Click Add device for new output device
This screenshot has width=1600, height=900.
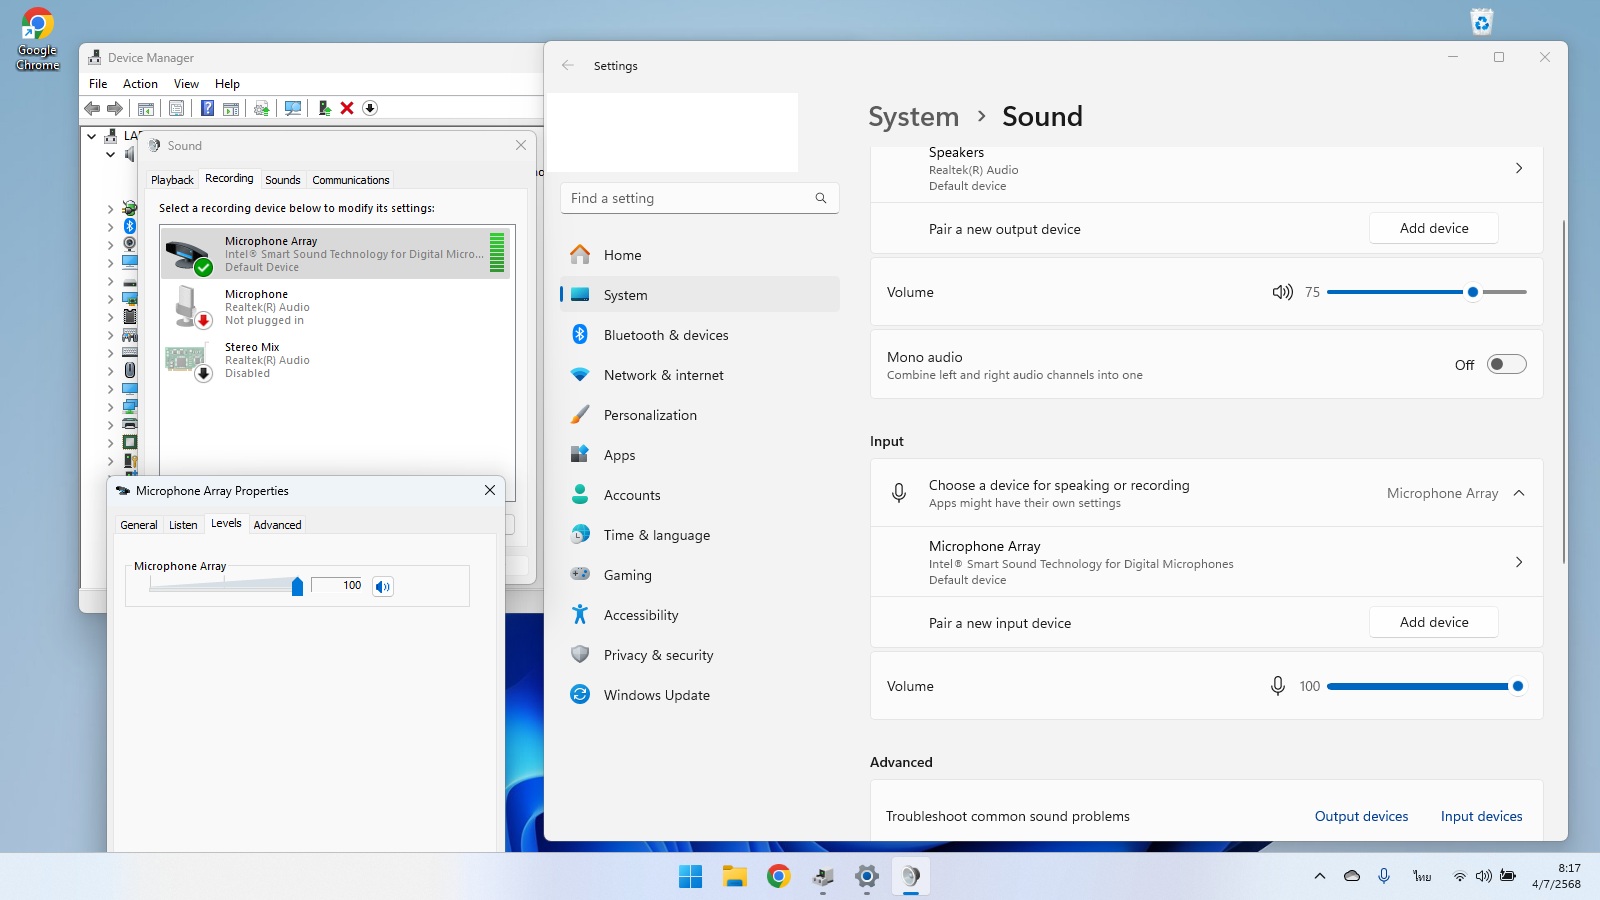pyautogui.click(x=1434, y=228)
